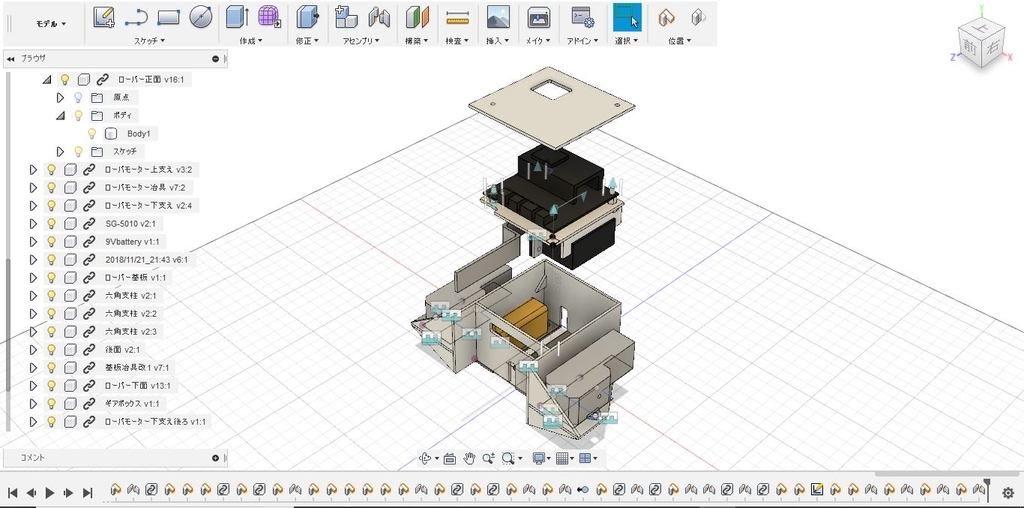This screenshot has width=1024, height=508.
Task: Go to timeline start
Action: [12, 493]
